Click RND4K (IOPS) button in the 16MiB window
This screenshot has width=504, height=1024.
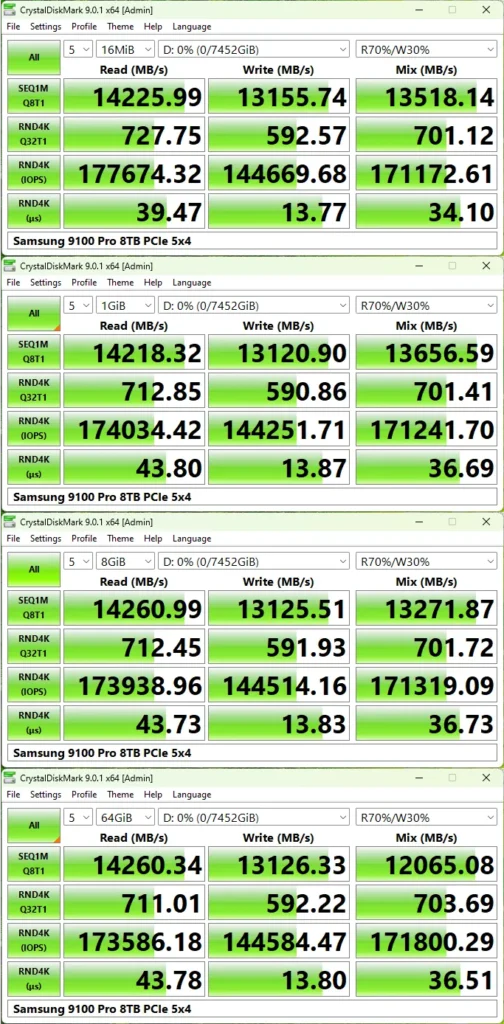34,173
